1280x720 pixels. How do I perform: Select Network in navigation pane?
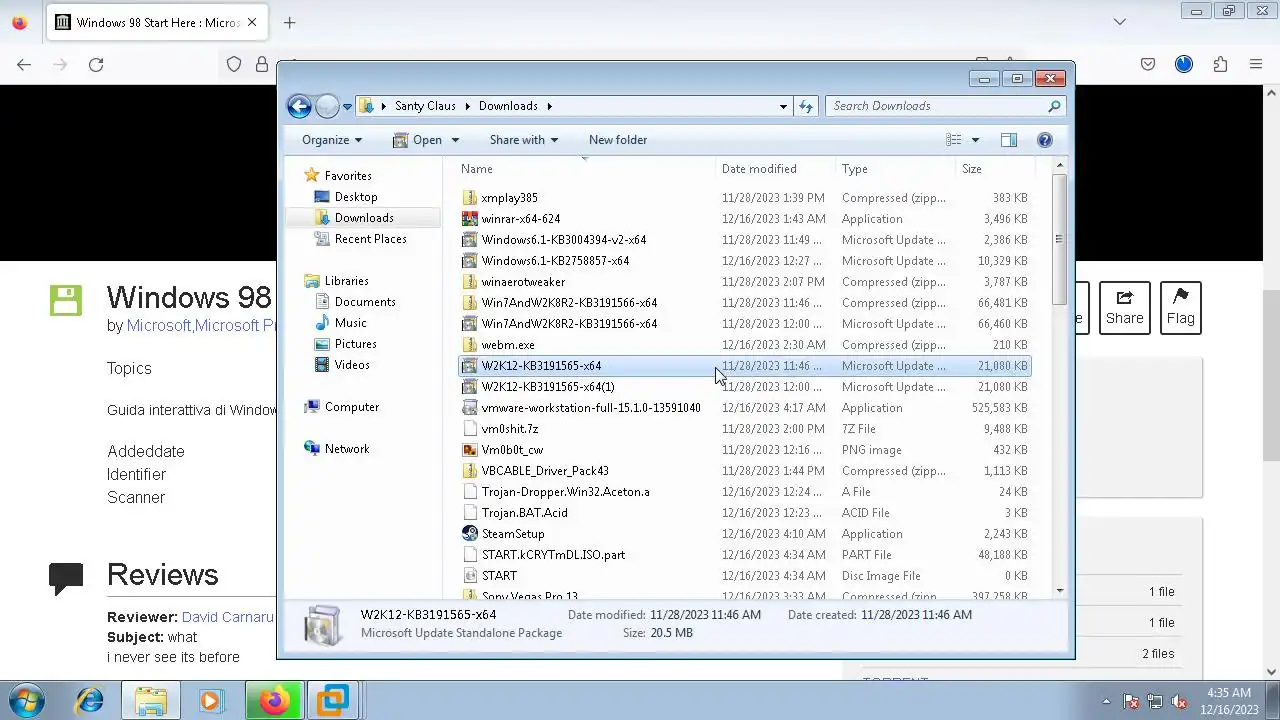(x=346, y=449)
